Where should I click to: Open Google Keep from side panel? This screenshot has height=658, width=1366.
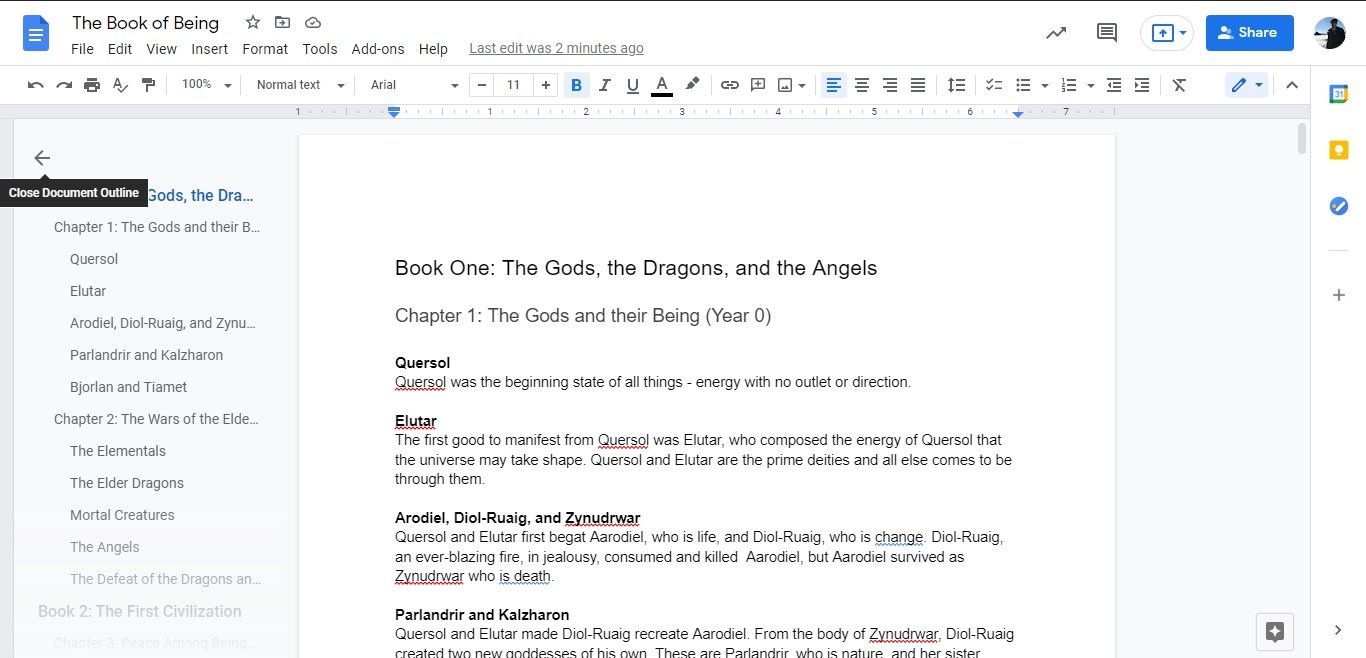(1338, 149)
